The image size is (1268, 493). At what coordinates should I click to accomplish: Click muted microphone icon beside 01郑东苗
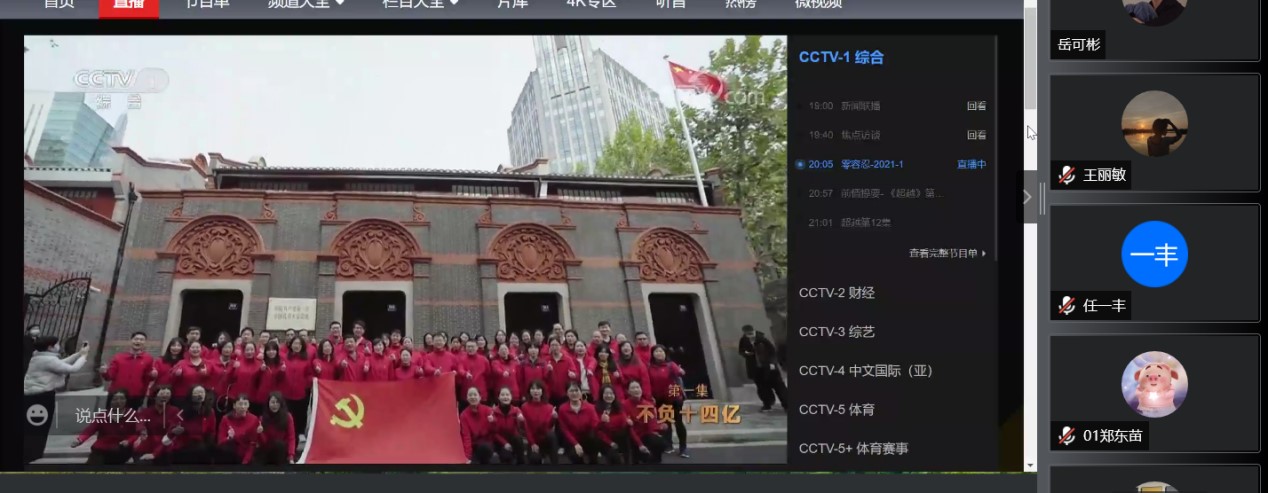click(1067, 435)
